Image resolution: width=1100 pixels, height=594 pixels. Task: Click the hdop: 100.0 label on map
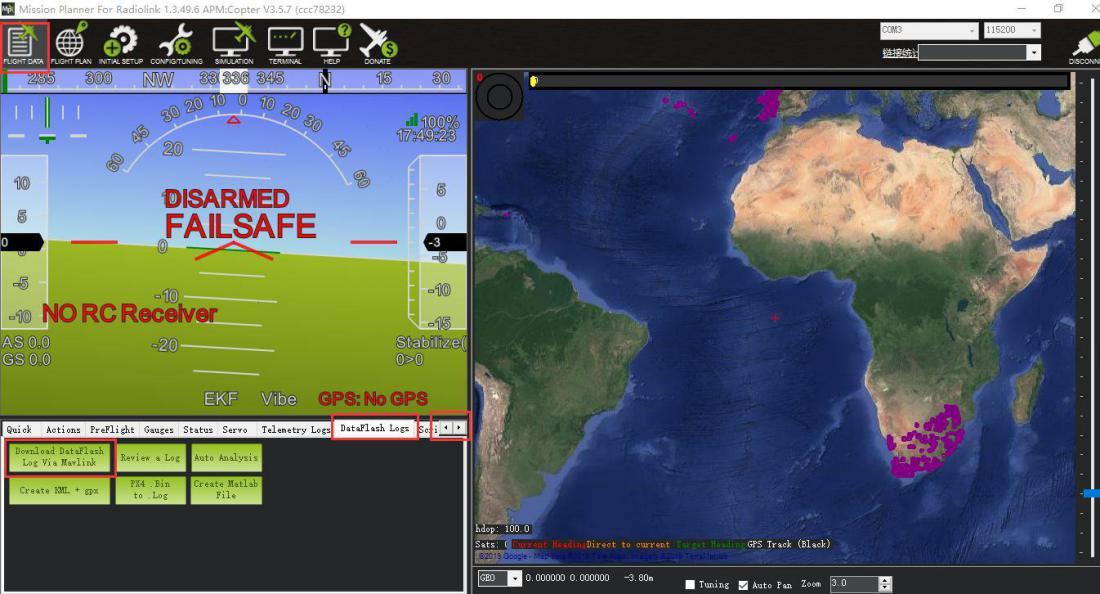(x=503, y=529)
